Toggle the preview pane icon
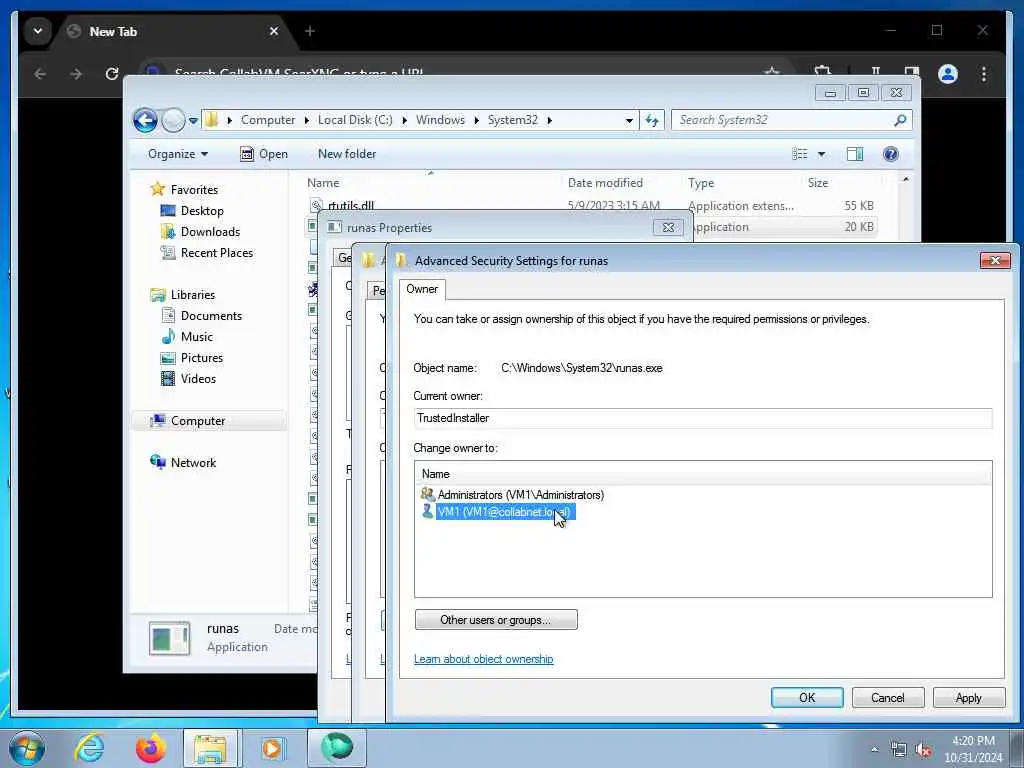The height and width of the screenshot is (768, 1024). 854,154
